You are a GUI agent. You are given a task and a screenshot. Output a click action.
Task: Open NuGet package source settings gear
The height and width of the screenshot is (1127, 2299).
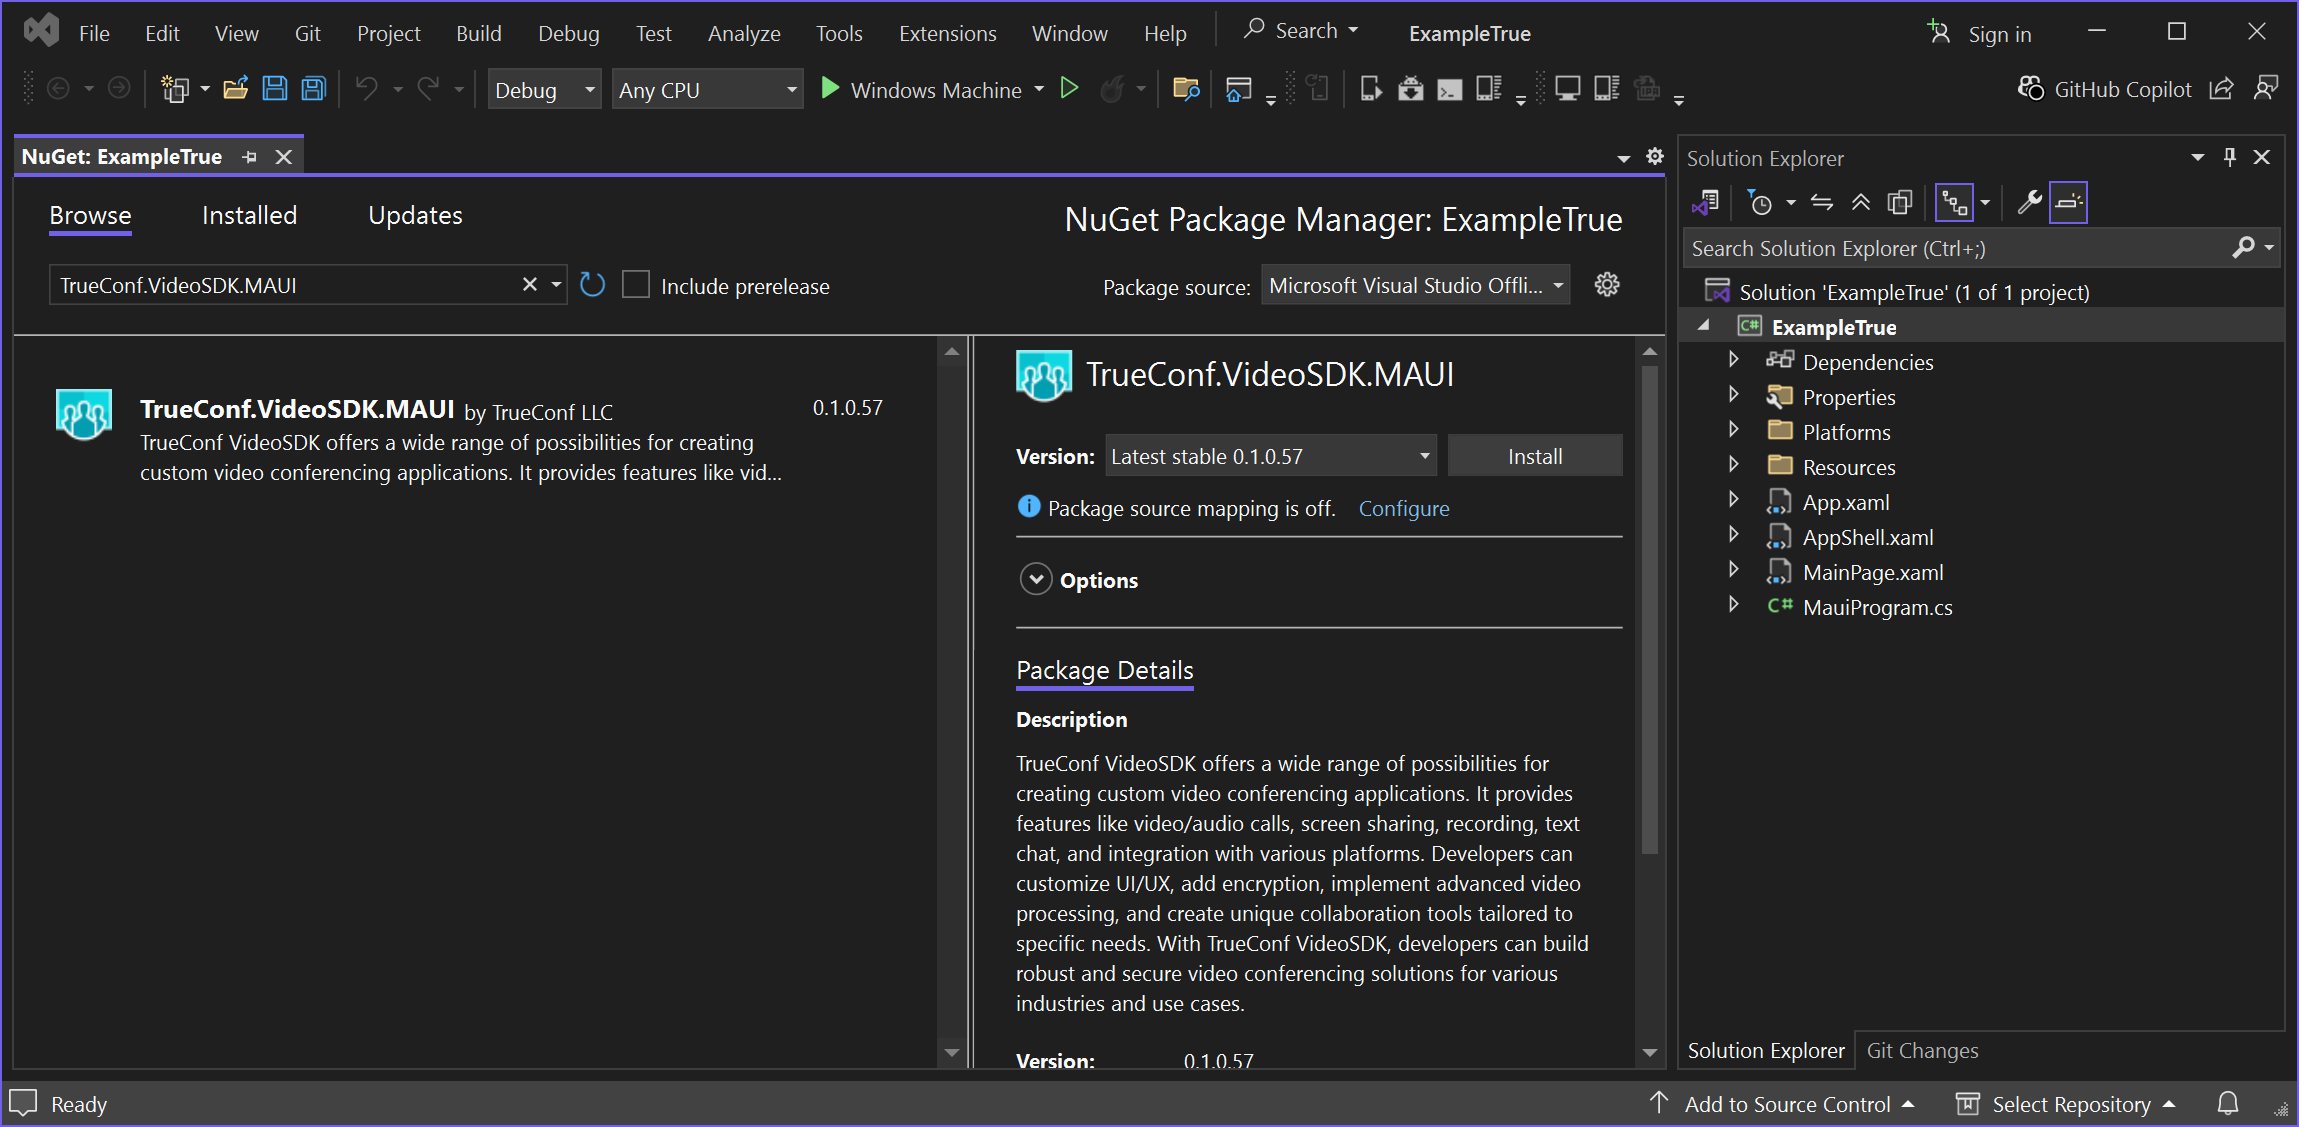(x=1607, y=285)
